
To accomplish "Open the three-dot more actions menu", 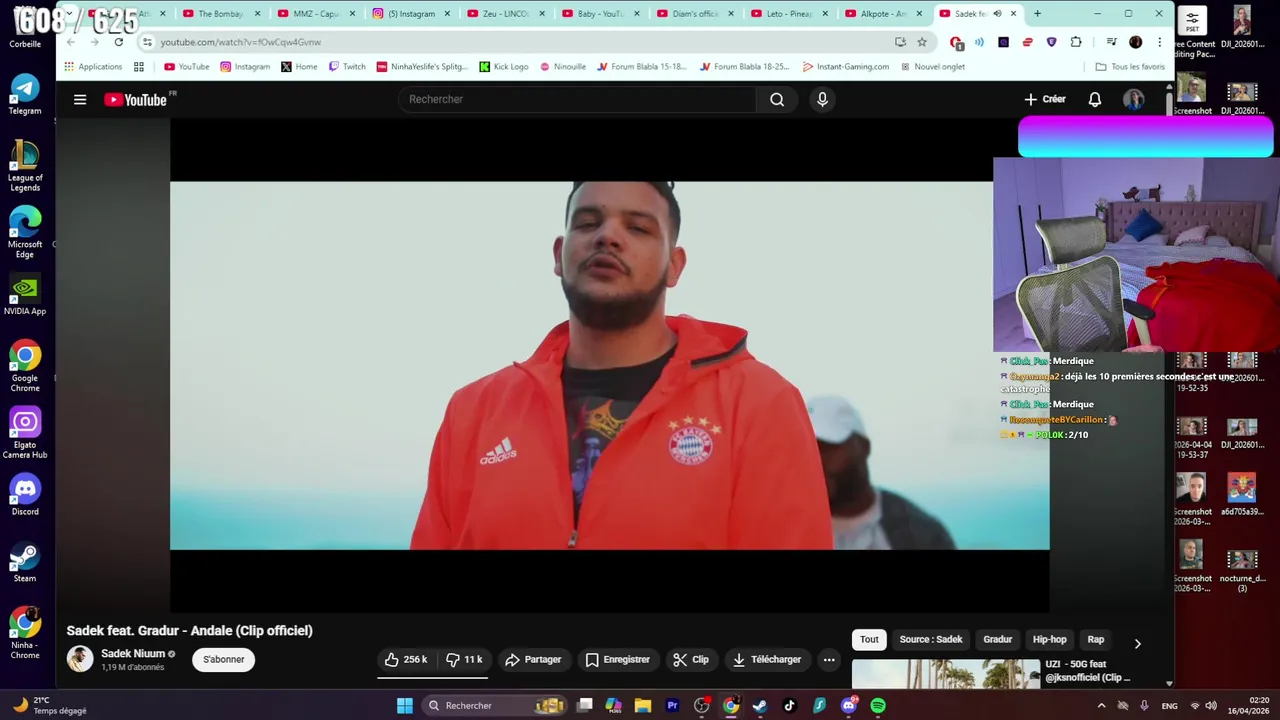I will coord(829,659).
